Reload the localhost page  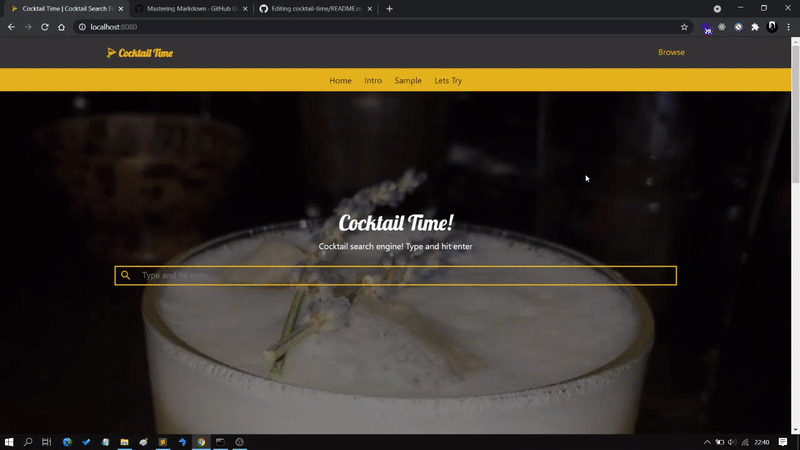[45, 27]
